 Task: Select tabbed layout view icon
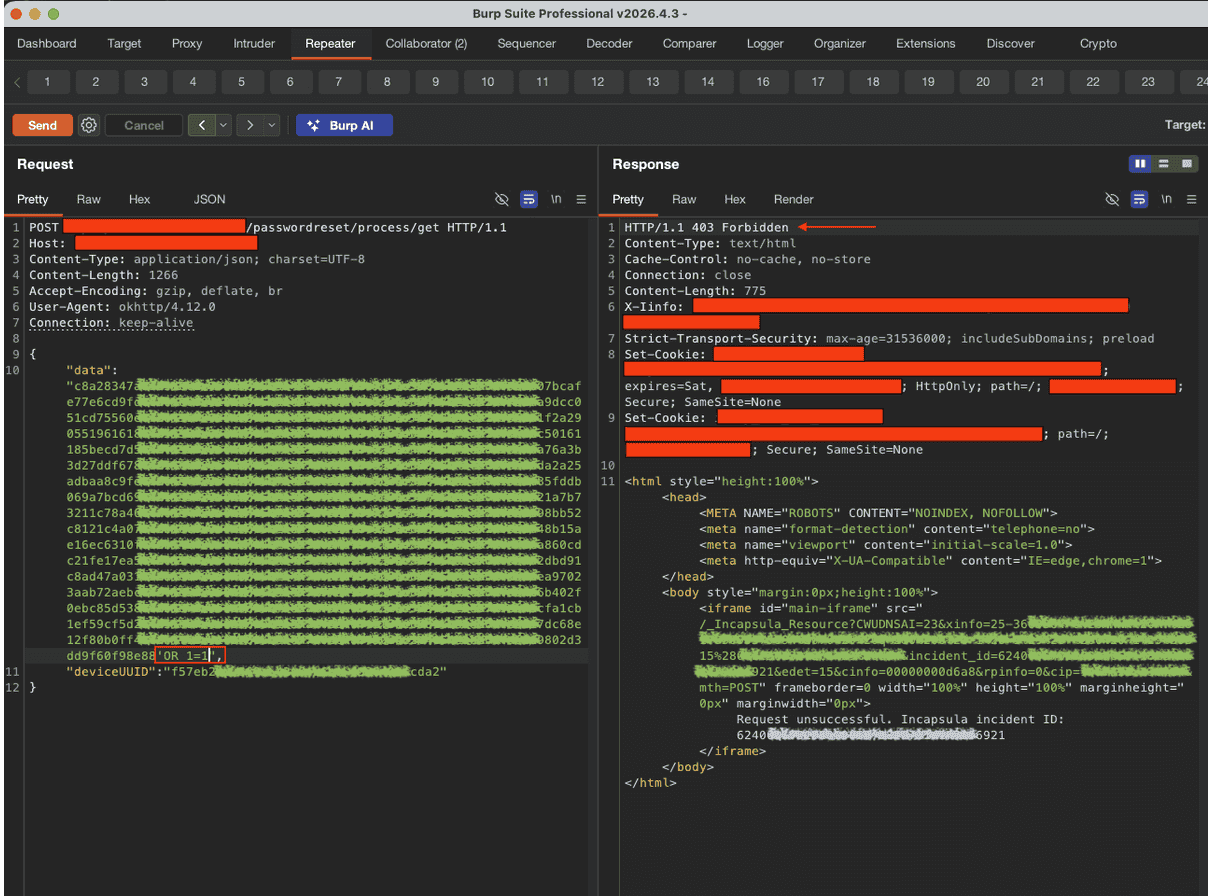(1186, 164)
